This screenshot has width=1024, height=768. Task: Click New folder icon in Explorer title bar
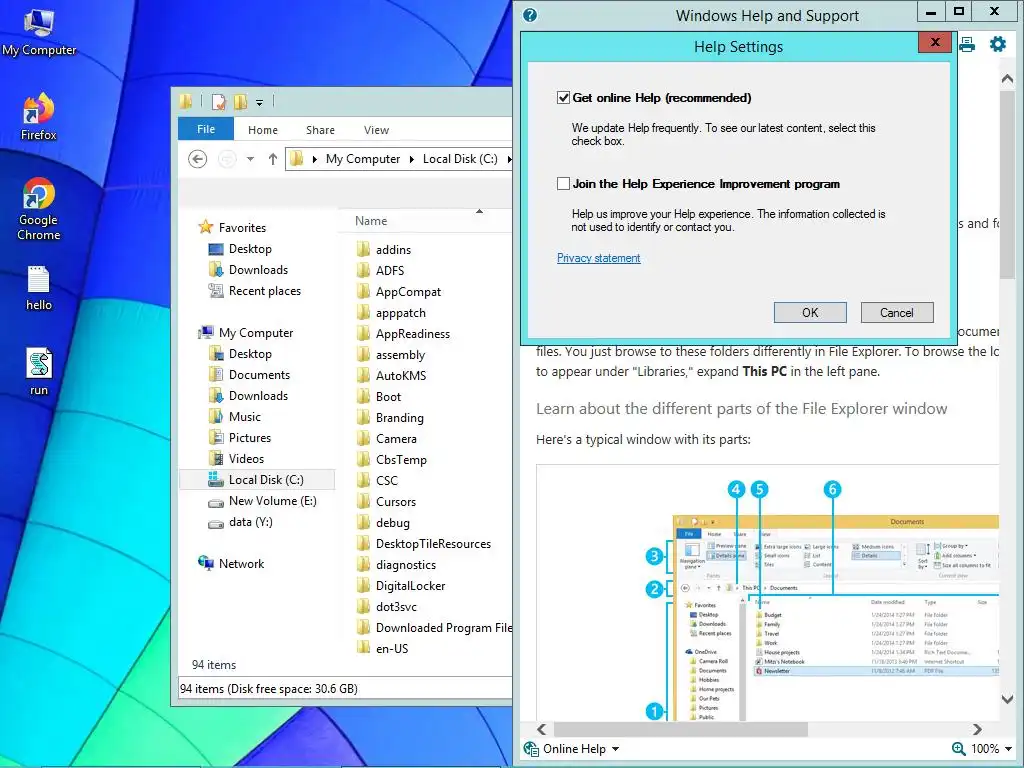click(x=240, y=102)
